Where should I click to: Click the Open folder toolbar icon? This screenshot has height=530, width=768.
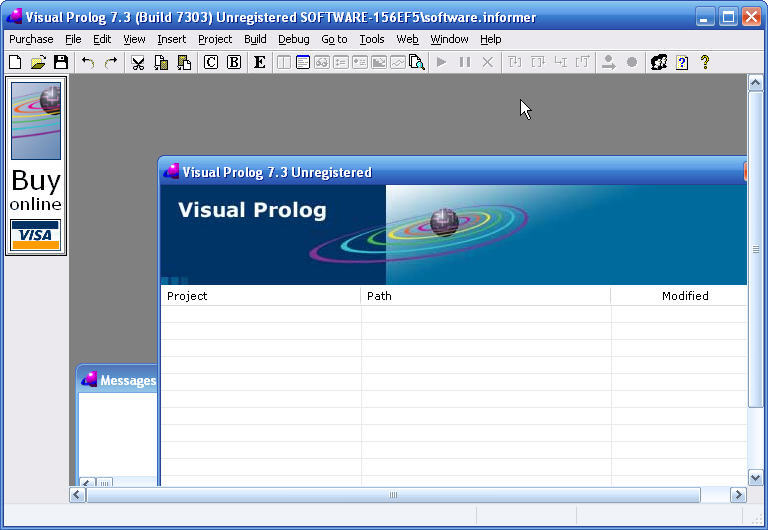(x=38, y=62)
